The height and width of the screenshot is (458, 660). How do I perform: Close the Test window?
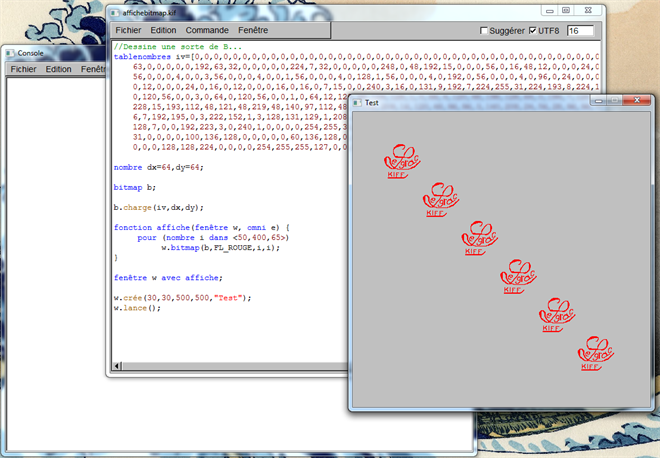coord(637,100)
